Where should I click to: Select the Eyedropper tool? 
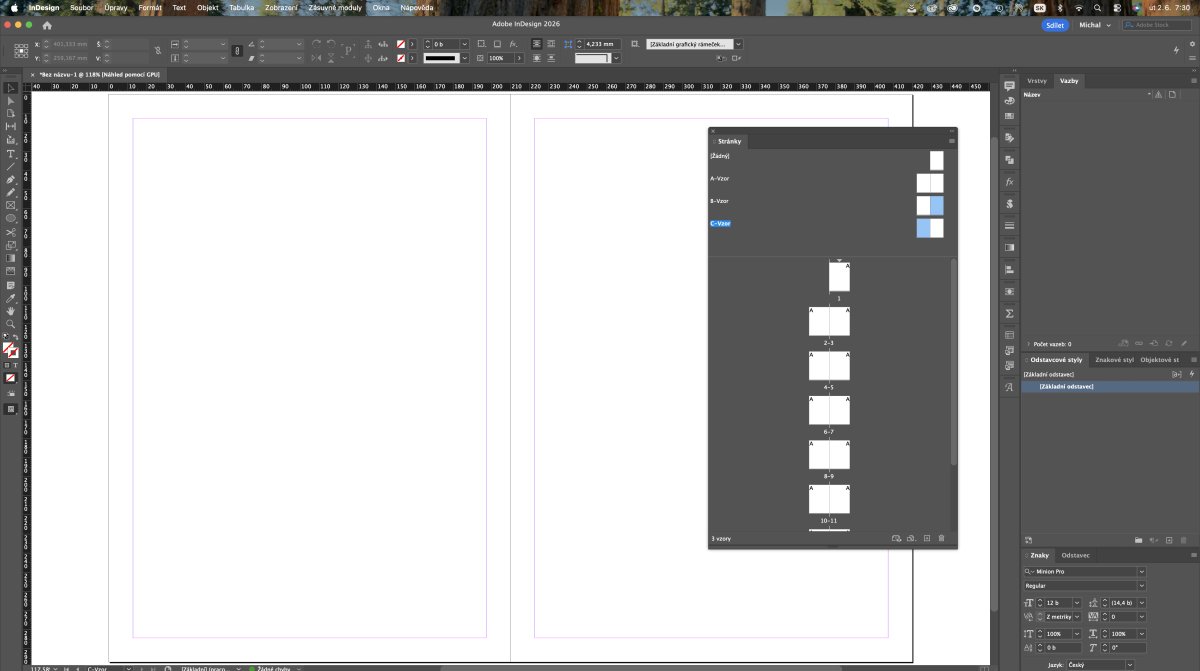tap(11, 298)
